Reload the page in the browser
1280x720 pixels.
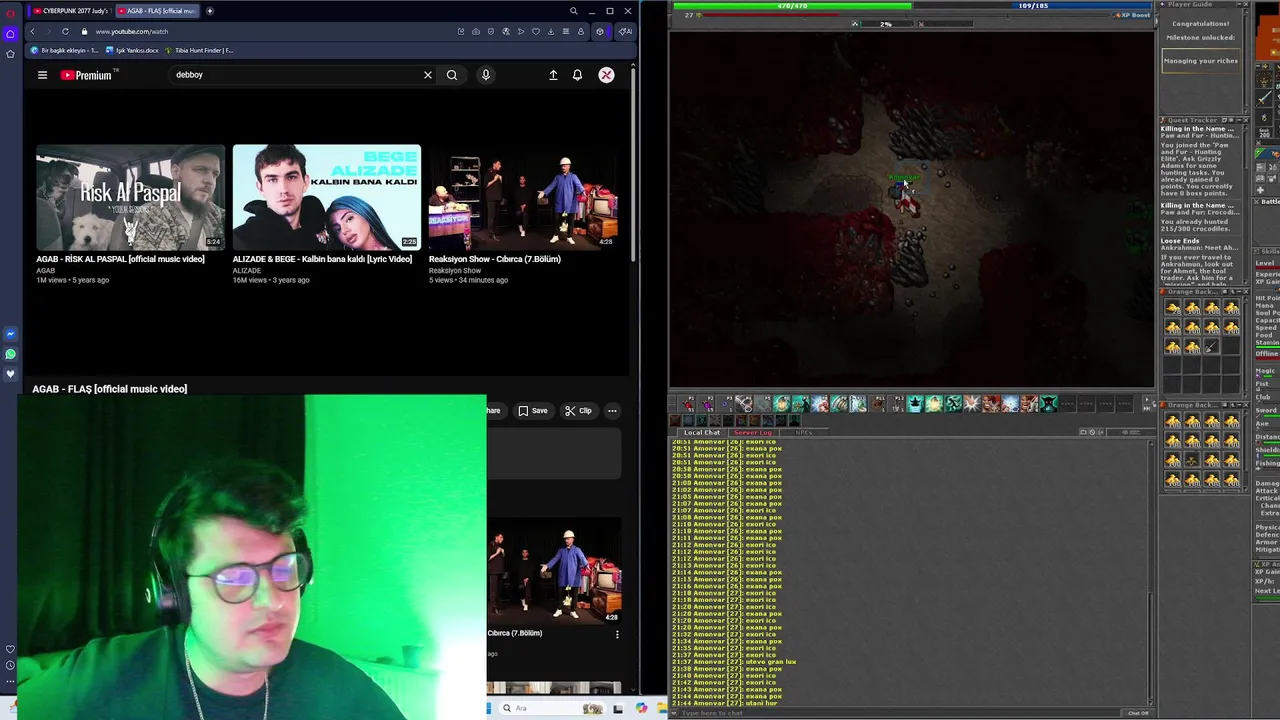click(65, 31)
